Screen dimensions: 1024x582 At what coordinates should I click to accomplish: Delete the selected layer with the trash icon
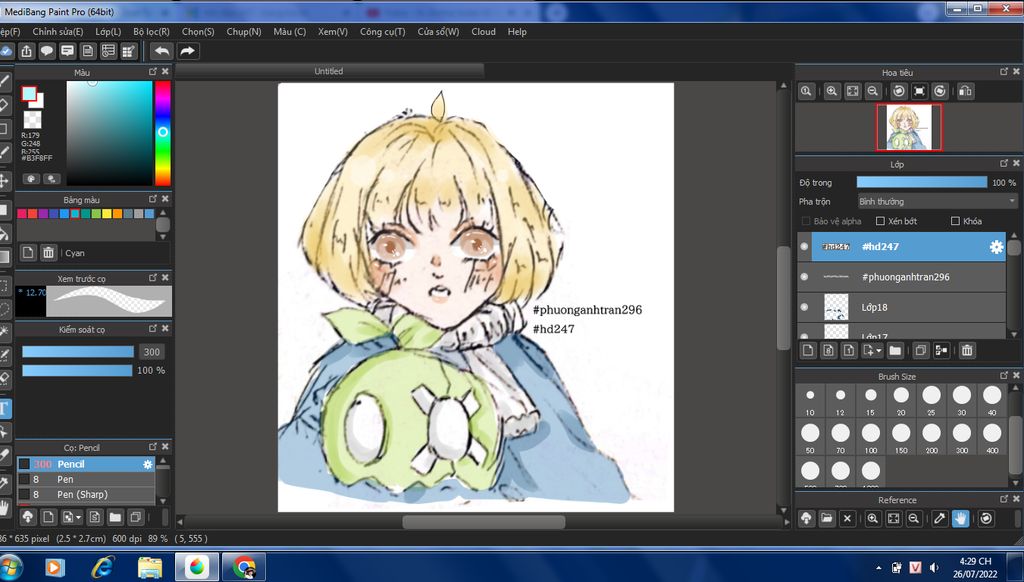967,351
